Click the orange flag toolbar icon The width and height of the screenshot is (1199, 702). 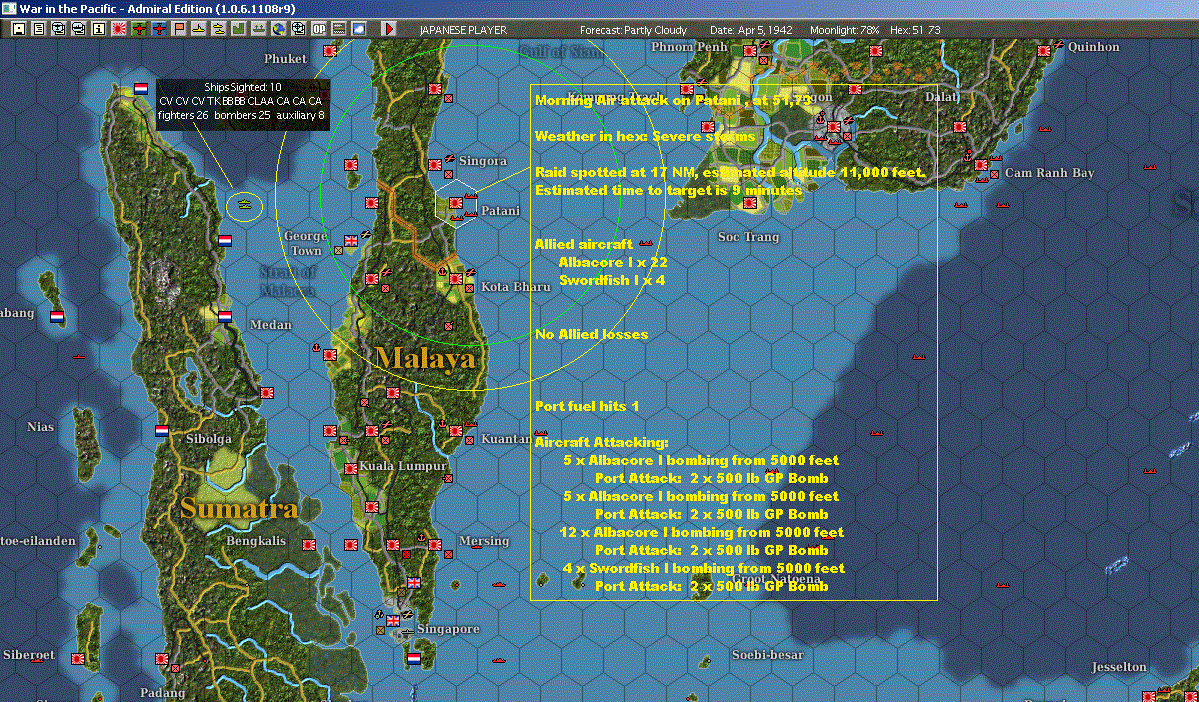tap(179, 29)
